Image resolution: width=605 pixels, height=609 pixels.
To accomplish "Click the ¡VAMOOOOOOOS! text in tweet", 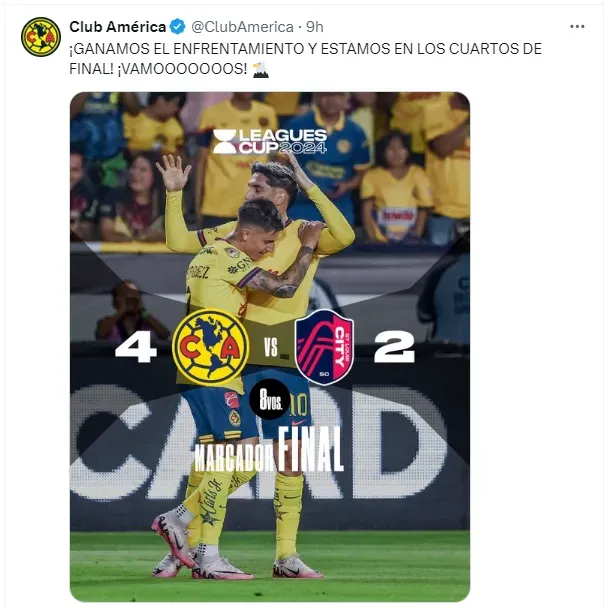I will pyautogui.click(x=182, y=69).
